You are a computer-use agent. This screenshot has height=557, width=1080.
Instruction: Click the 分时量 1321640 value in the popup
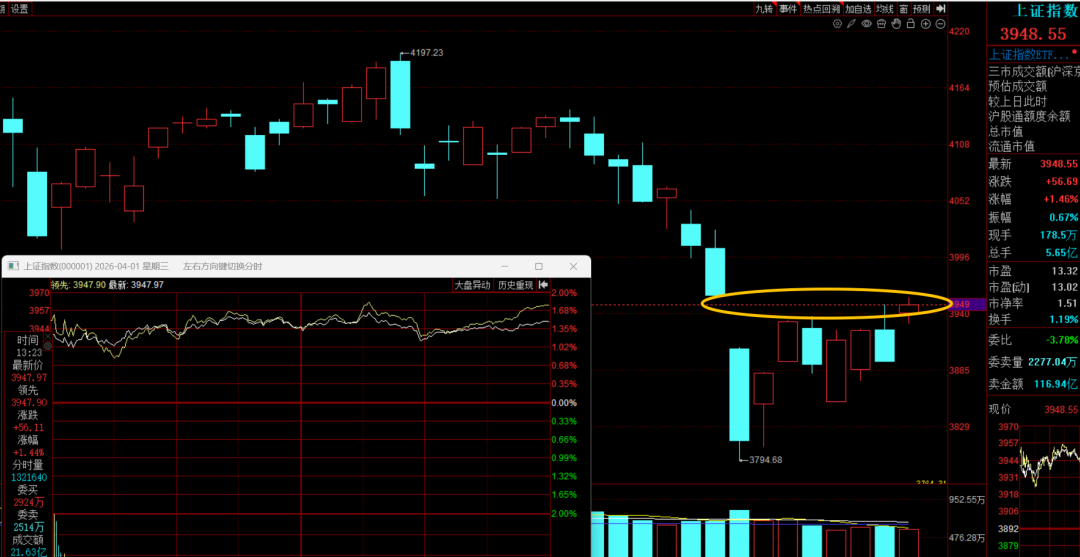tap(28, 476)
